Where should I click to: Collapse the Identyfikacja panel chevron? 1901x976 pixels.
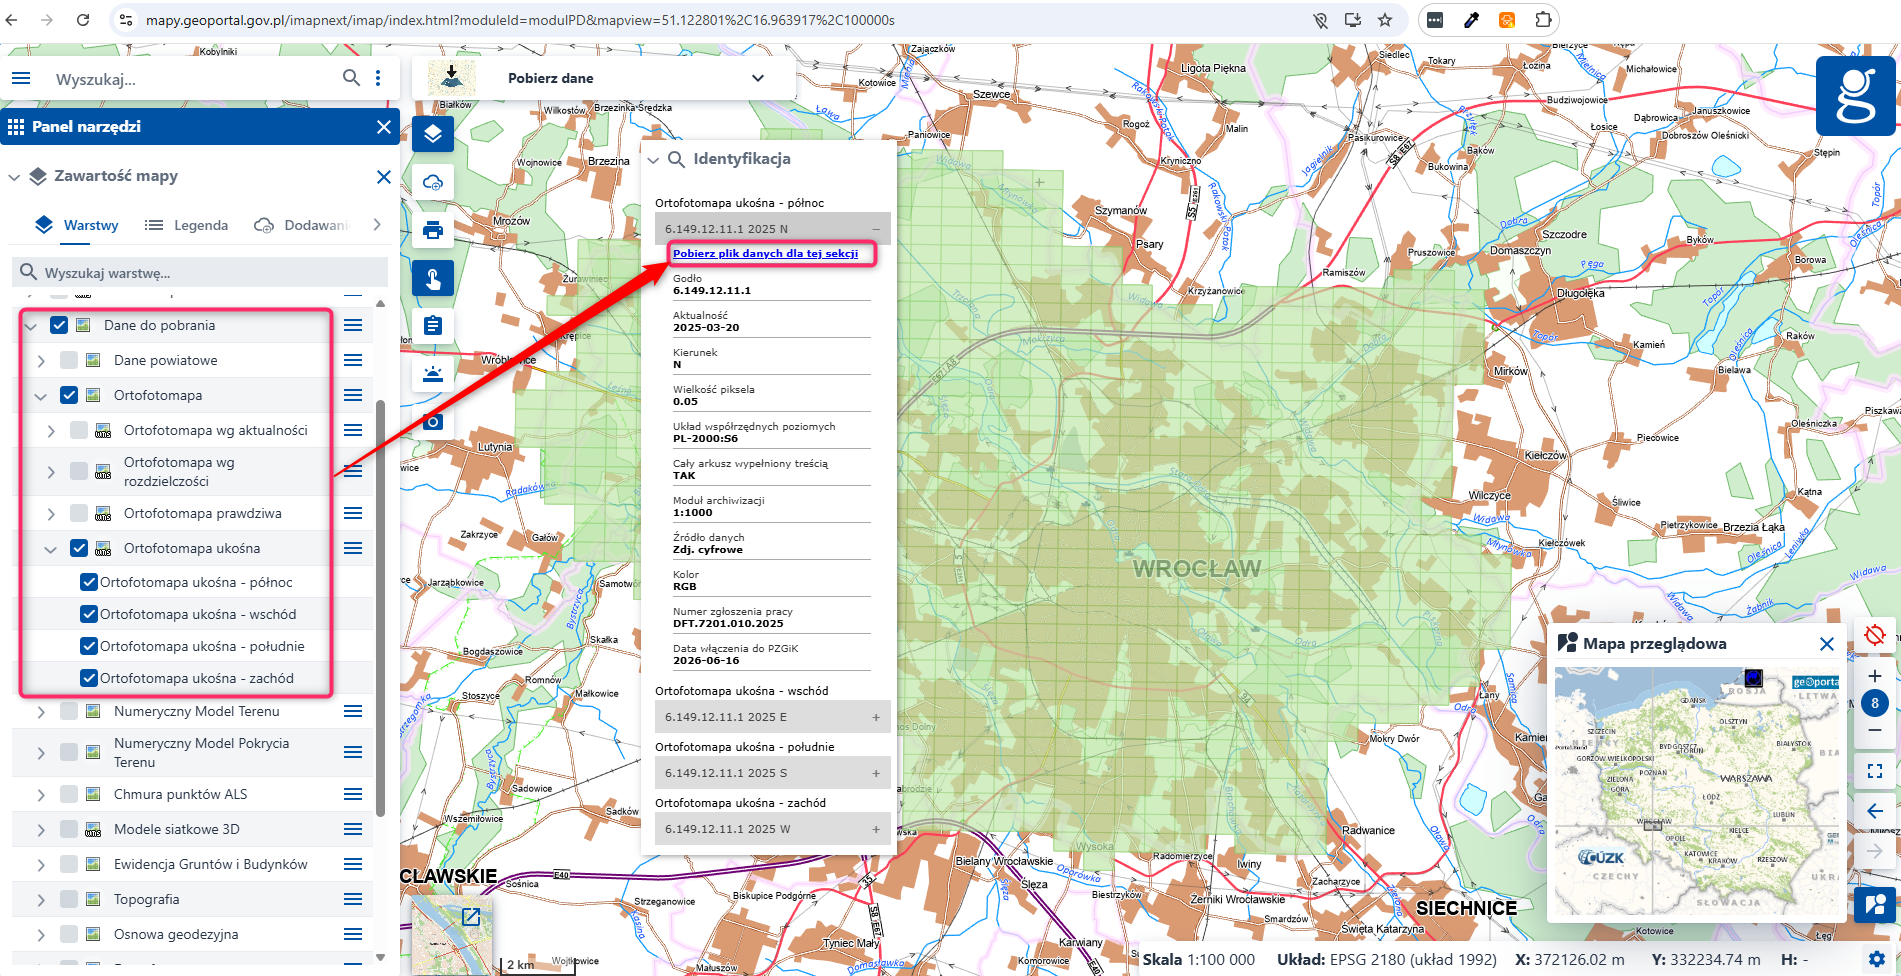653,160
